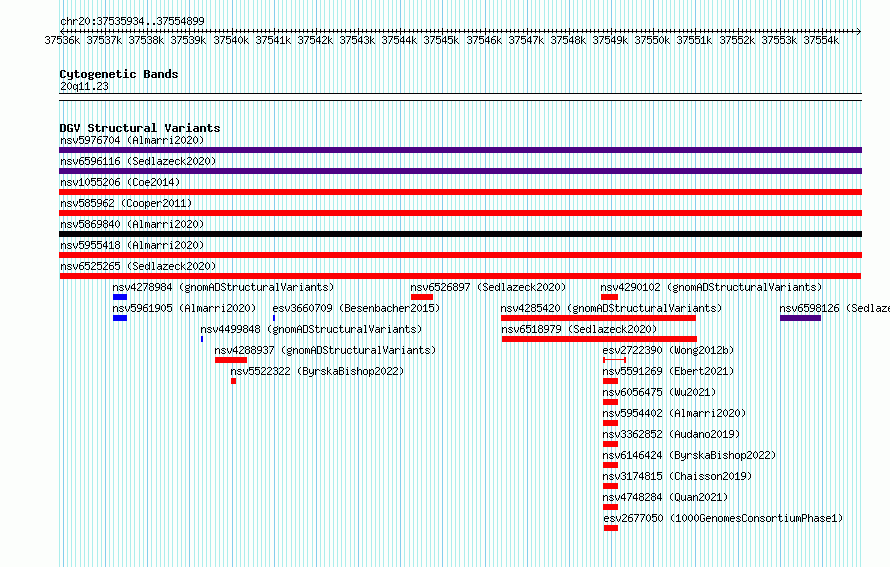Viewport: 890px width, 567px height.
Task: Click the chr20:37535934..37554899 coordinate text
Action: (x=132, y=21)
